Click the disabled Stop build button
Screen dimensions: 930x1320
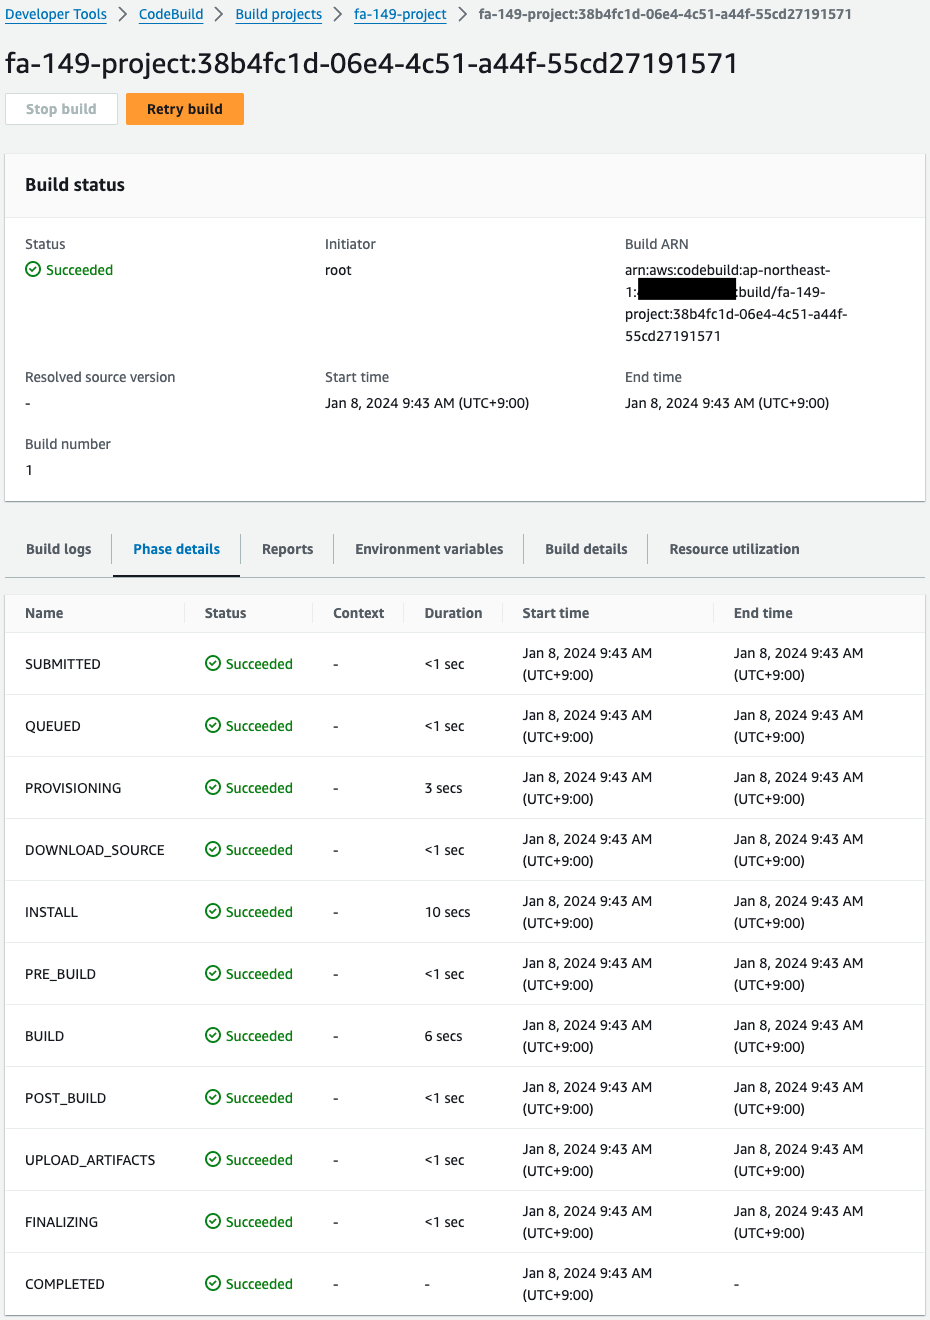click(61, 108)
